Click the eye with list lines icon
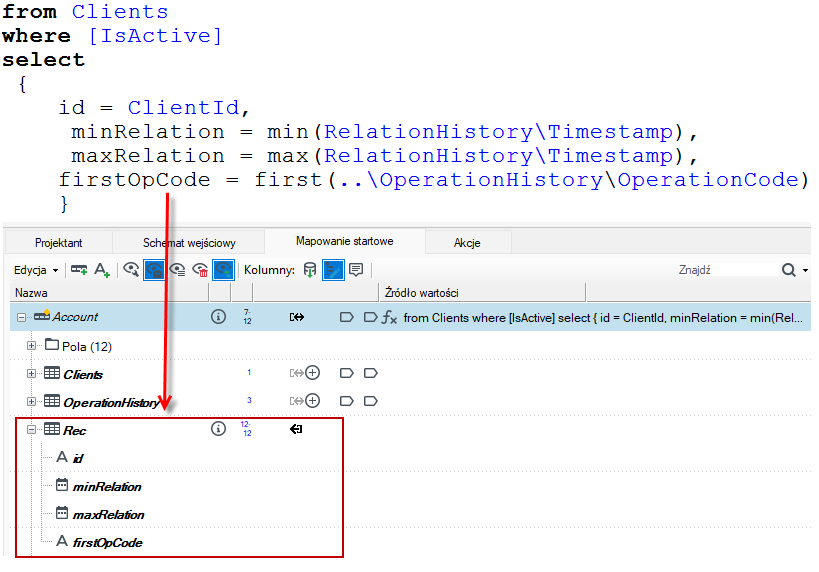 click(x=177, y=270)
